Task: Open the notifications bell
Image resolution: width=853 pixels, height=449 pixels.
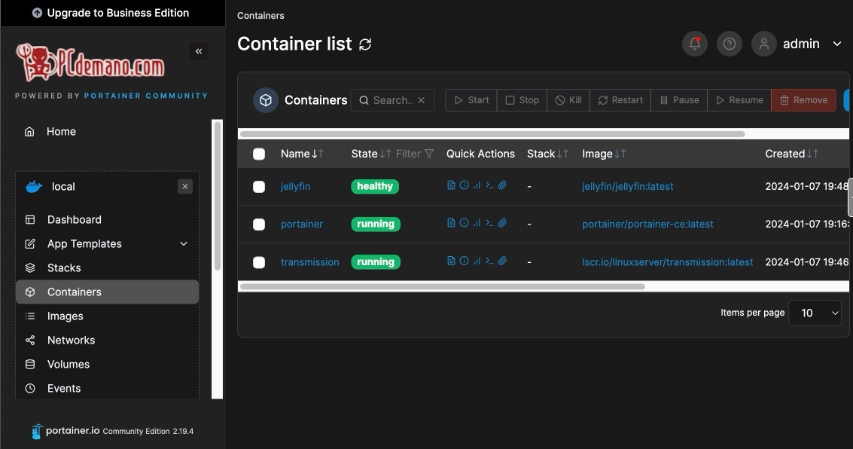Action: click(x=695, y=44)
